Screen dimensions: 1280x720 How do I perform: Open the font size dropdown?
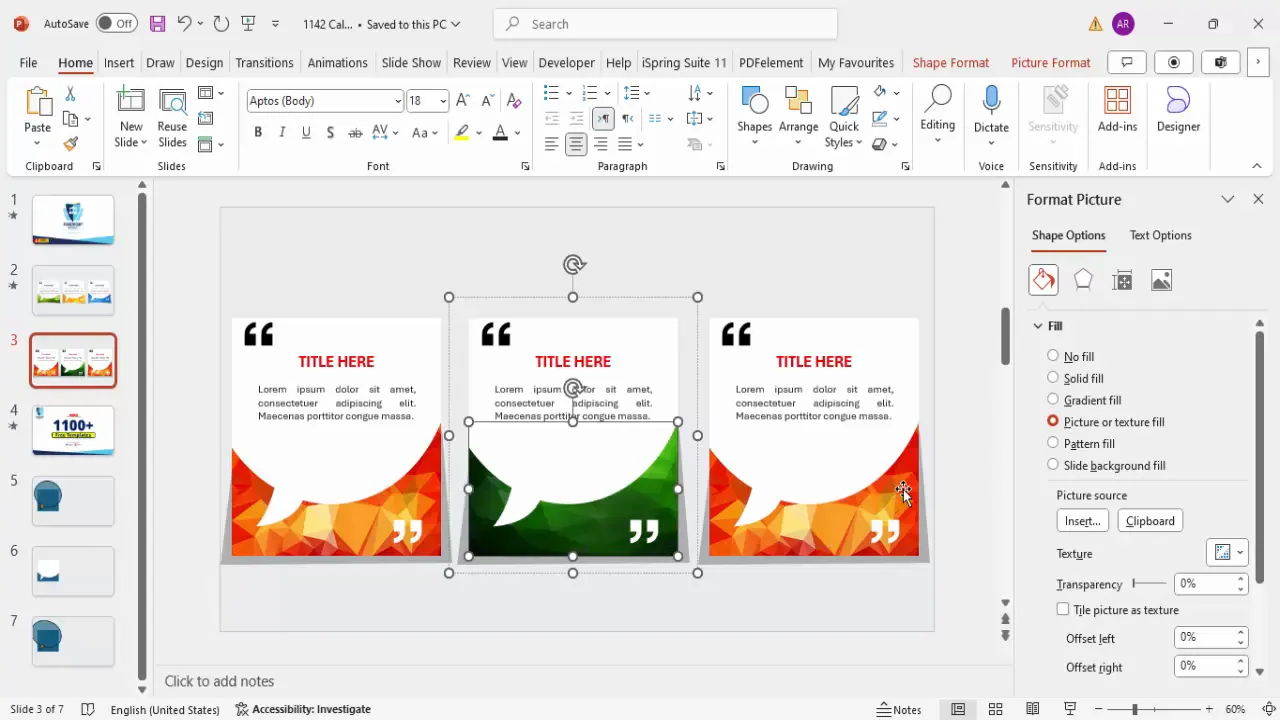[442, 101]
